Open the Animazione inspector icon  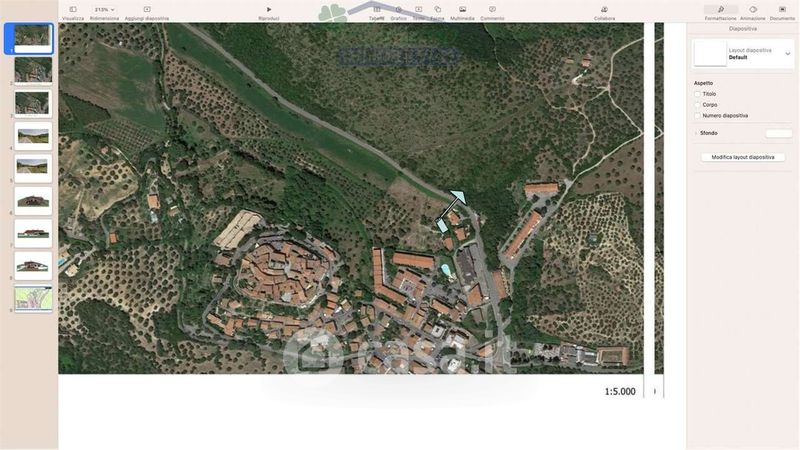(x=753, y=9)
